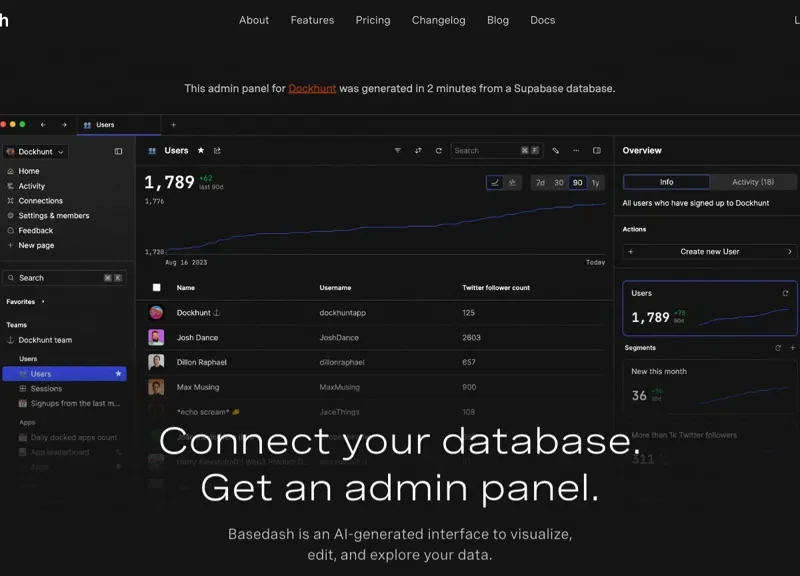
Task: Check the select-all checkbox in table header
Action: tap(156, 288)
